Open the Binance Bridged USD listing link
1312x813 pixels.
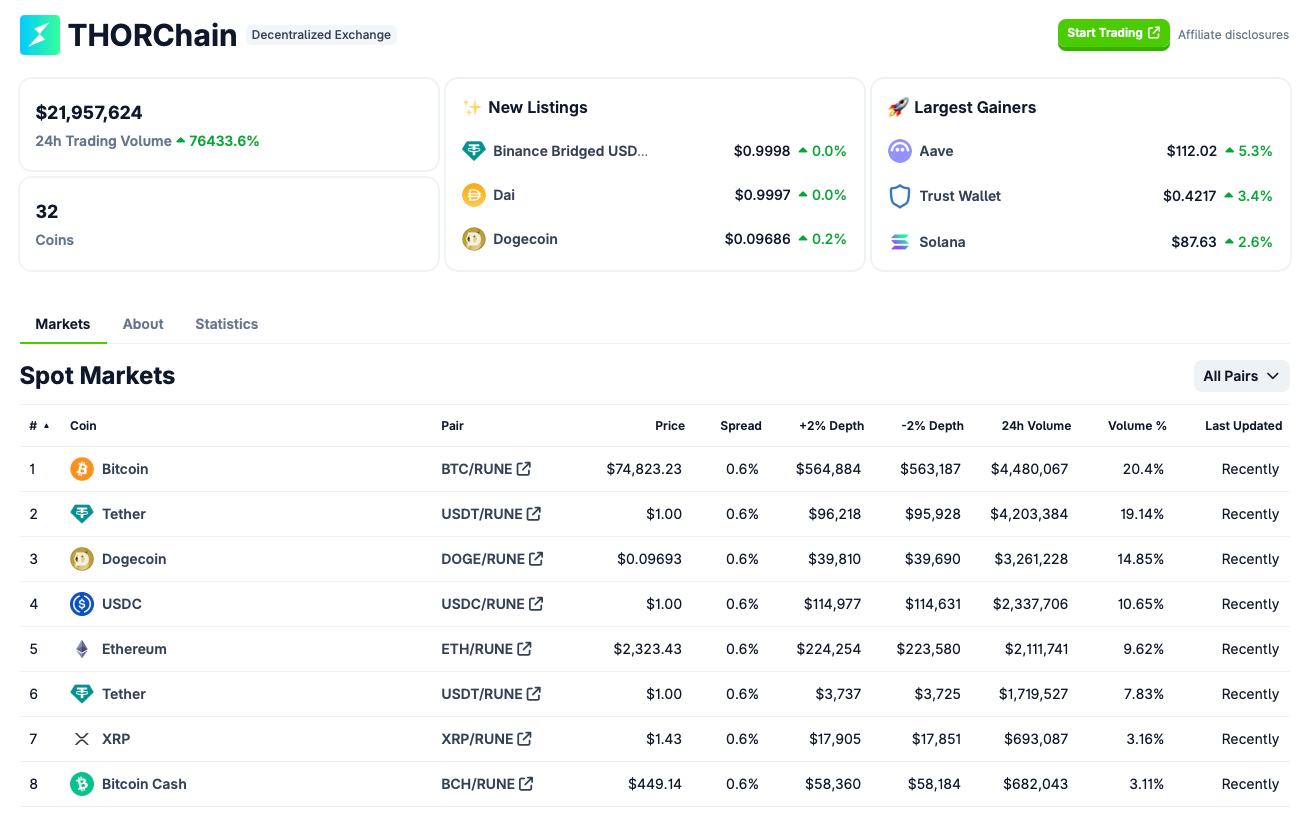pos(570,151)
